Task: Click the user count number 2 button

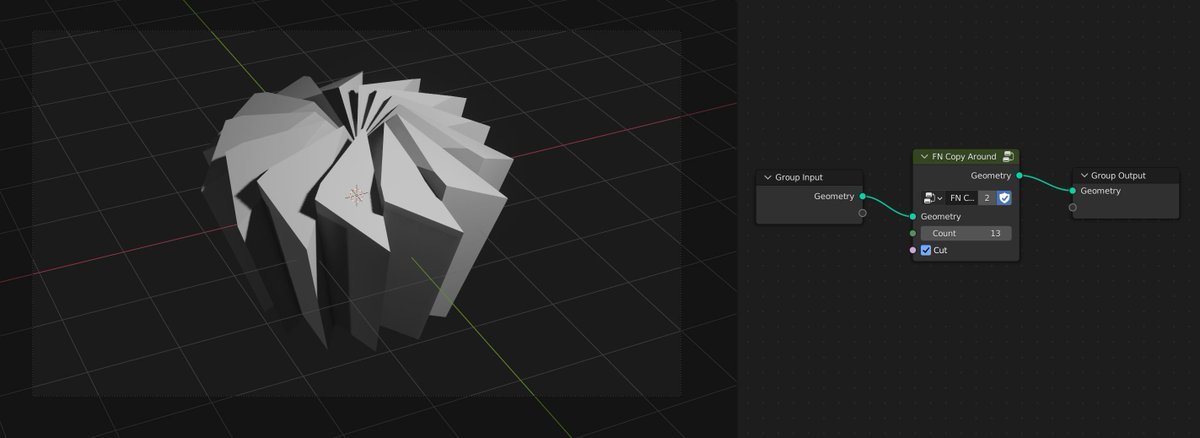Action: coord(986,198)
